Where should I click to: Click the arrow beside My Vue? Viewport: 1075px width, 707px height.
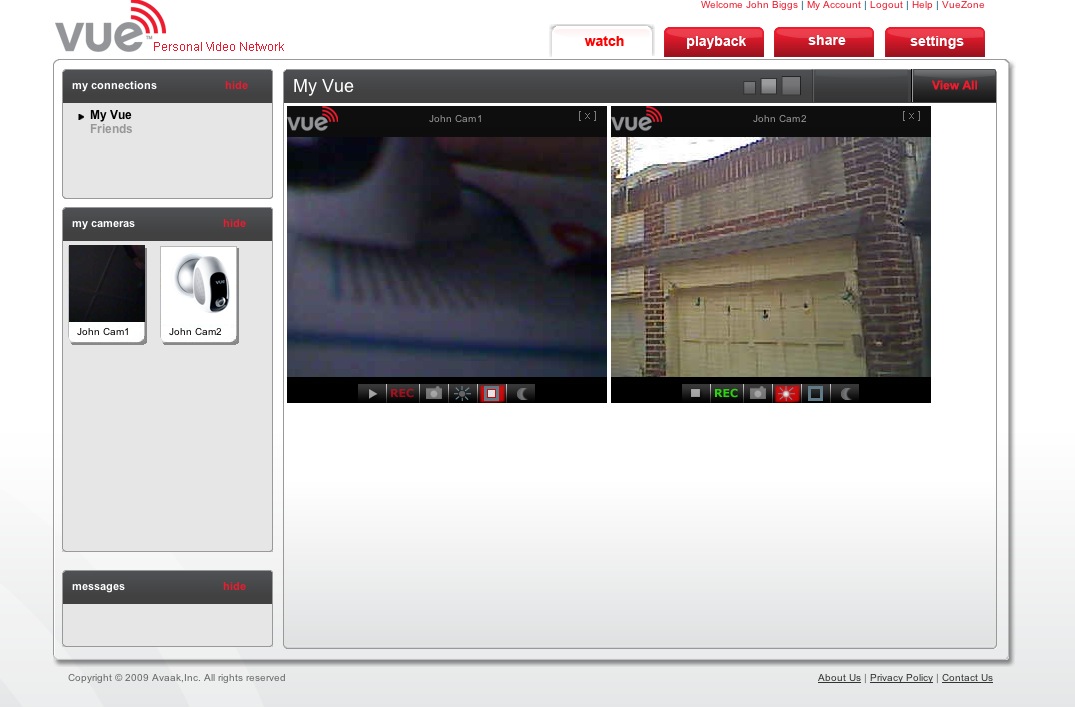[x=81, y=117]
